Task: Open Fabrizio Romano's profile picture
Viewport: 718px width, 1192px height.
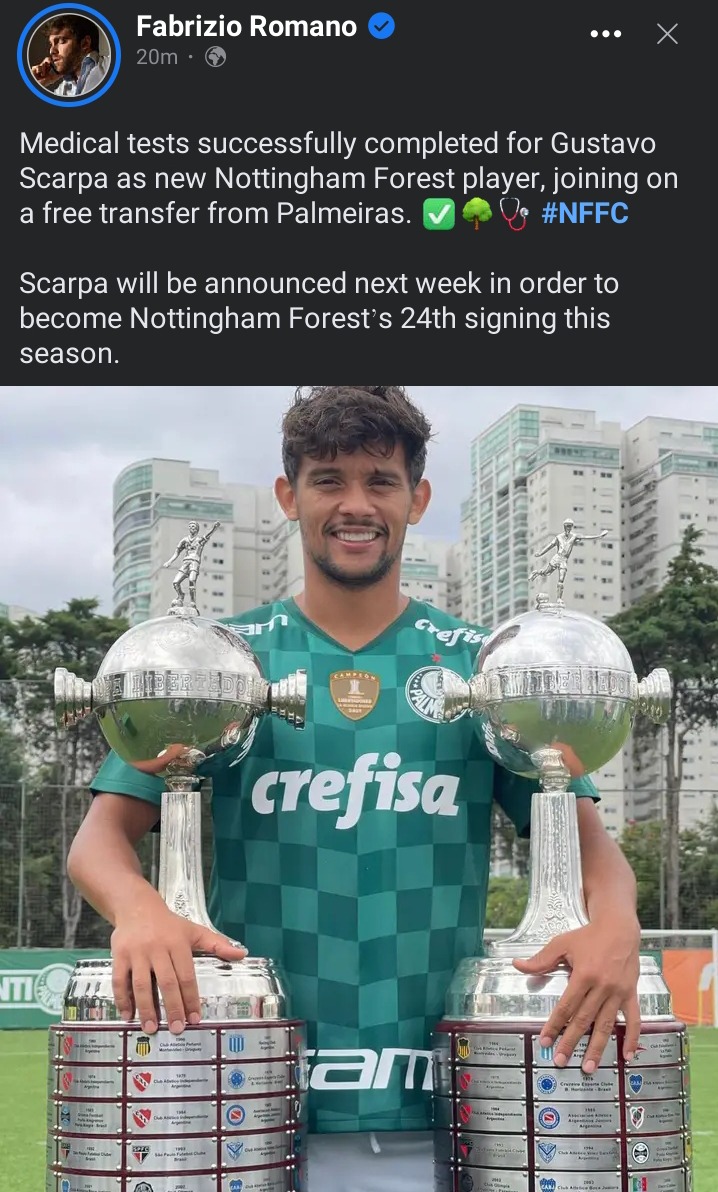Action: [69, 55]
